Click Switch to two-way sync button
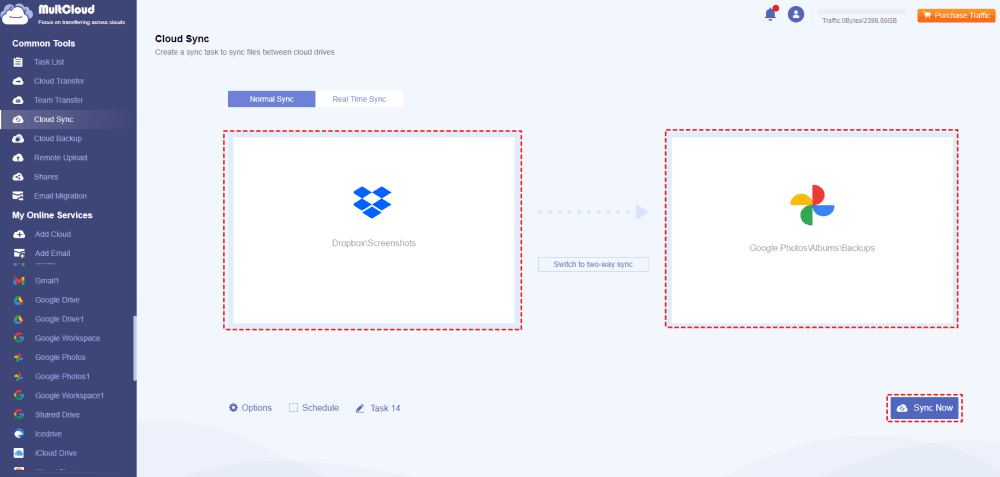 tap(593, 264)
